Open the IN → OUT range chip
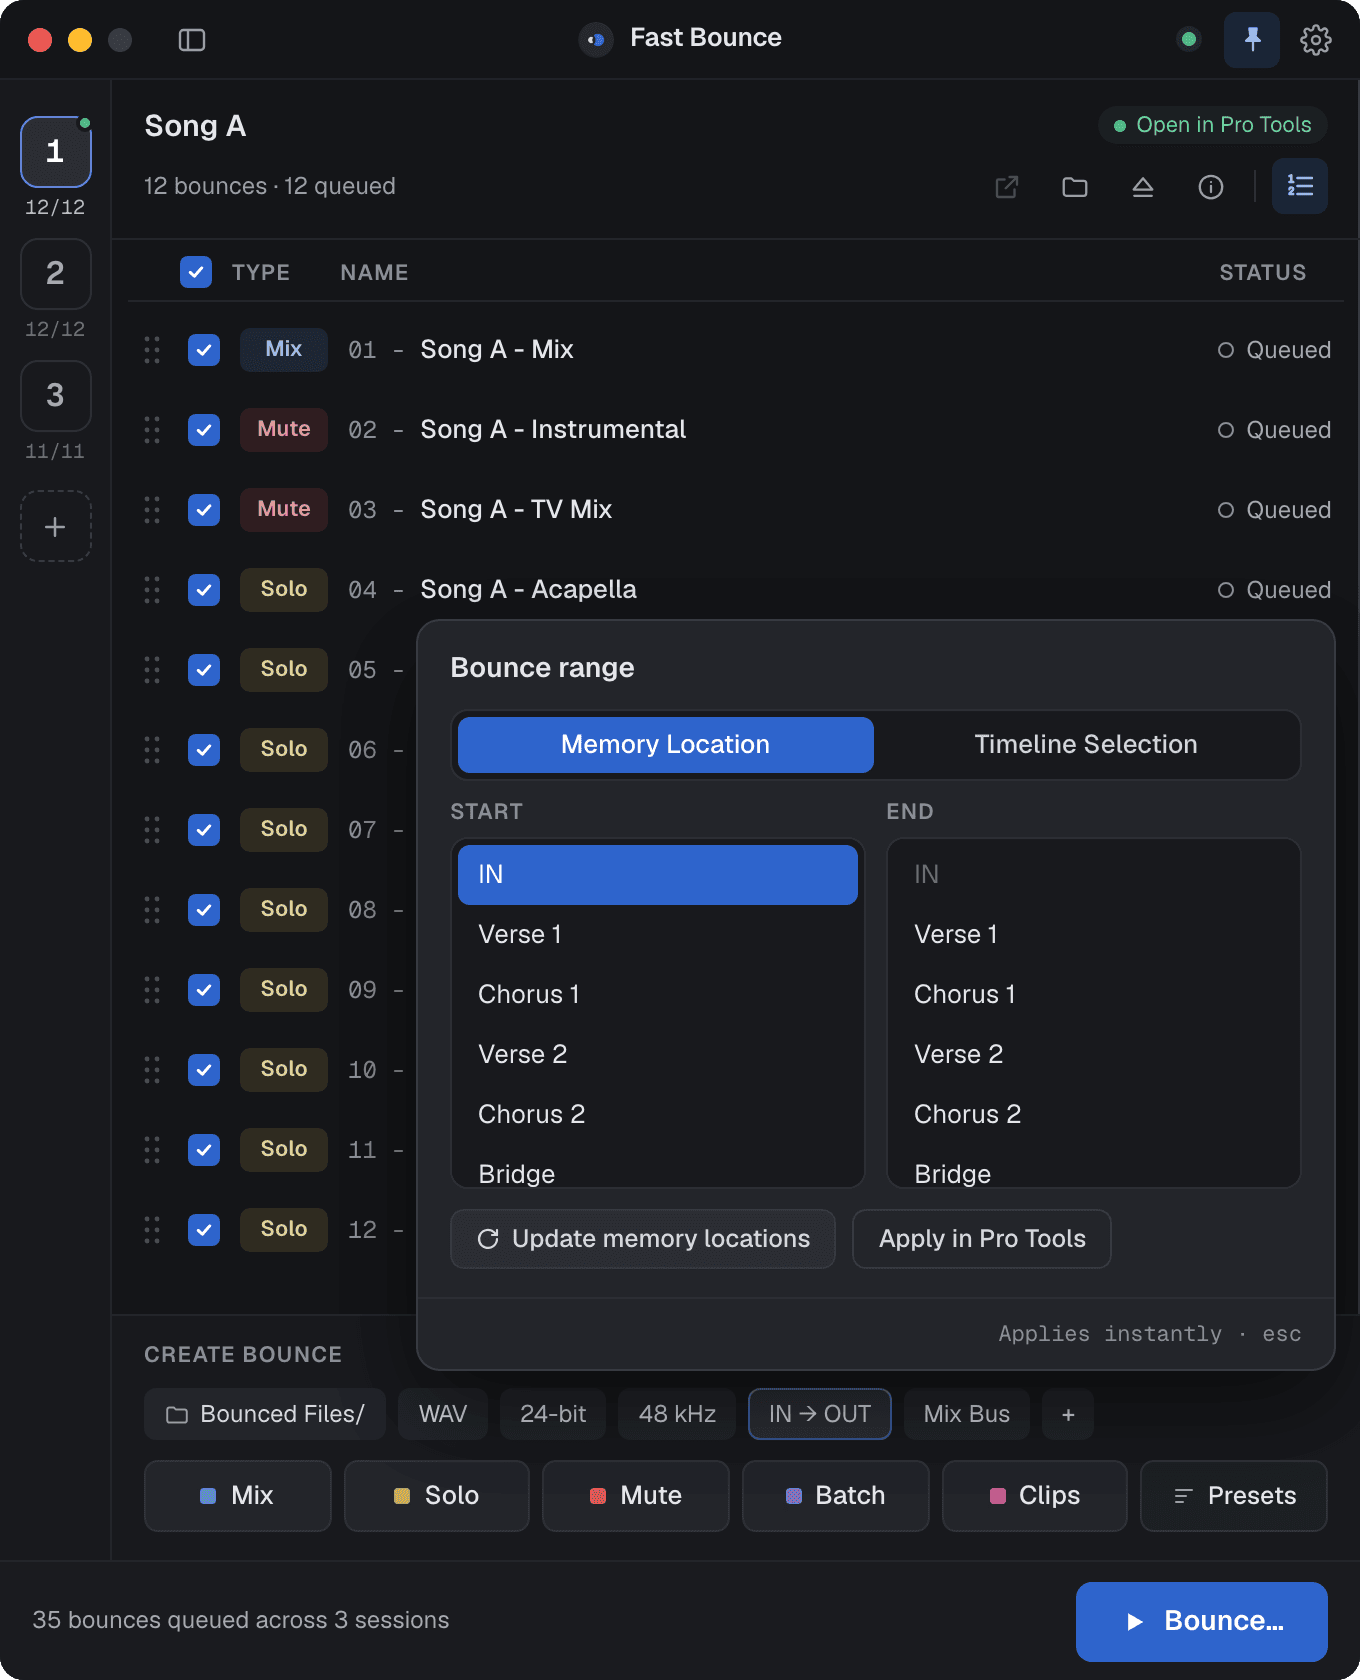1360x1680 pixels. 820,1414
